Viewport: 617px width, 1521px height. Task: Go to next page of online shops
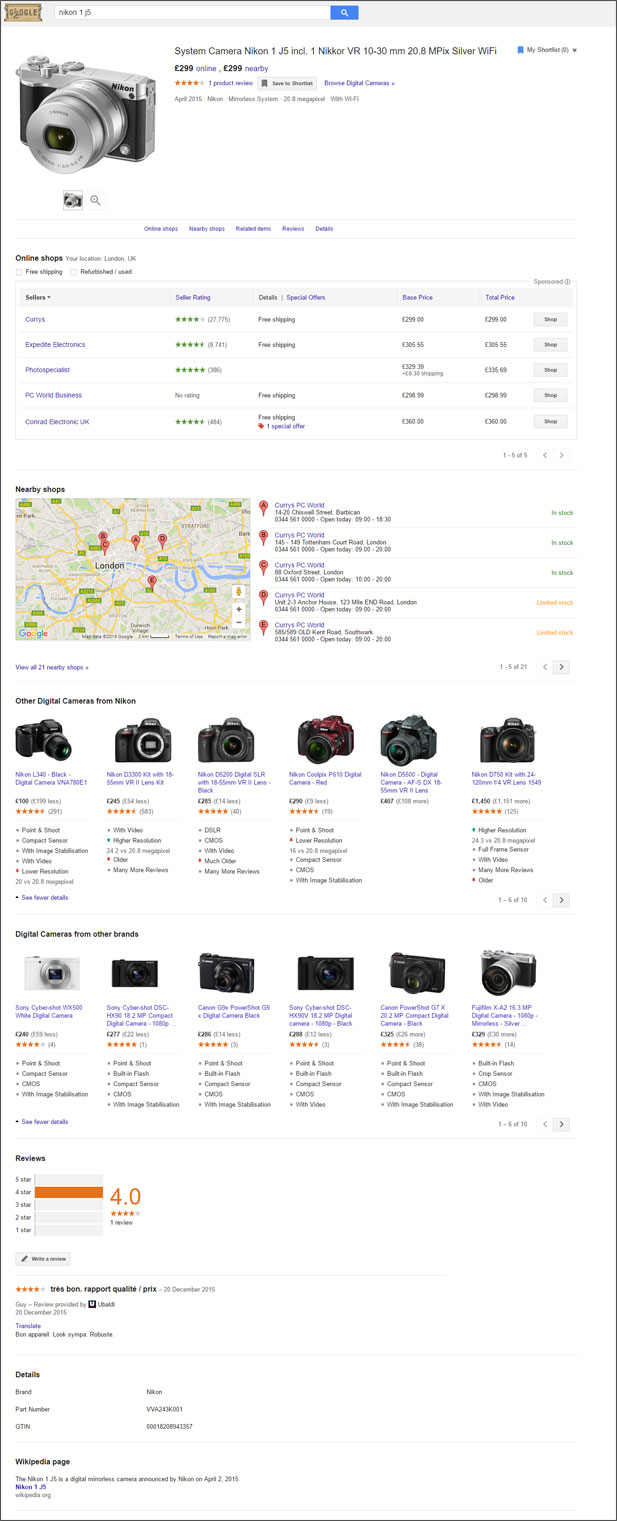(x=561, y=455)
